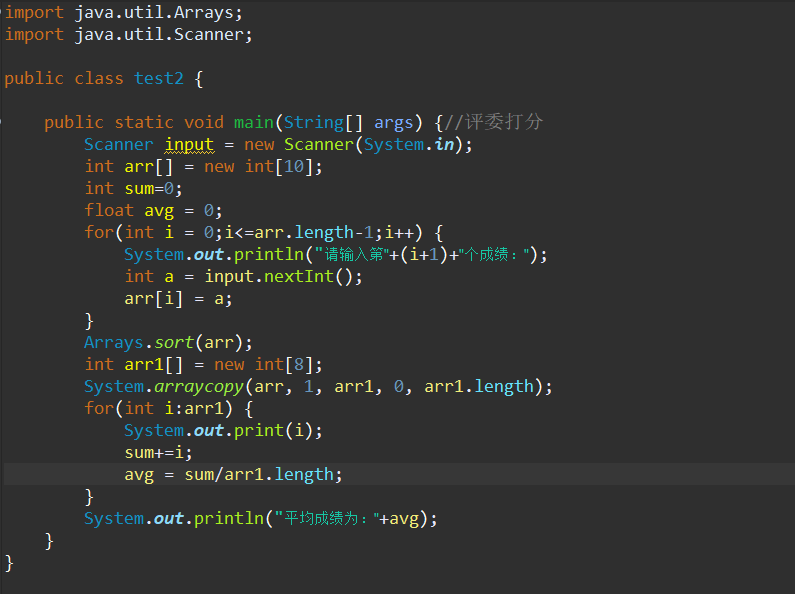Screen dimensions: 795x594
Task: Click the import java.util.Arrays line
Action: point(124,13)
